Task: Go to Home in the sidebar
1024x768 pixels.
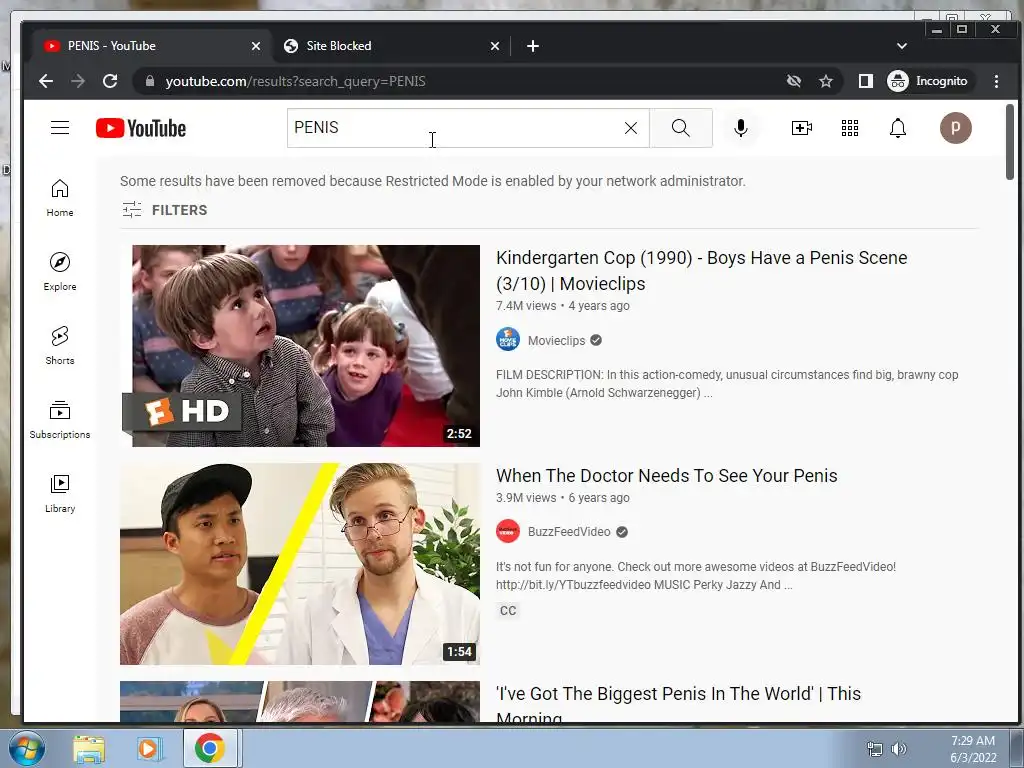Action: click(60, 198)
